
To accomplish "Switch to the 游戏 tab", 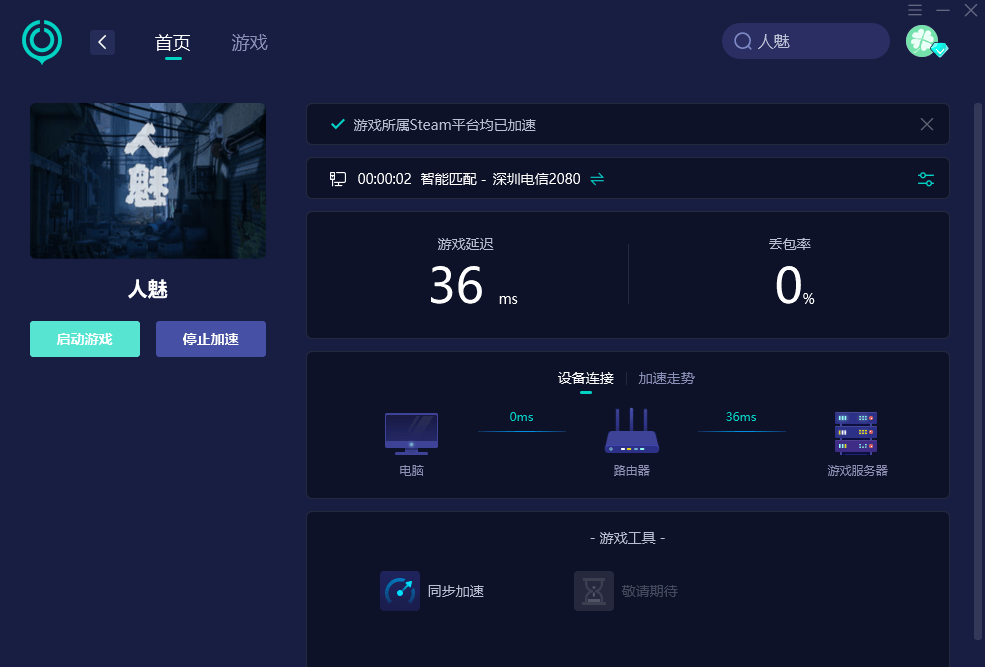I will pos(249,43).
